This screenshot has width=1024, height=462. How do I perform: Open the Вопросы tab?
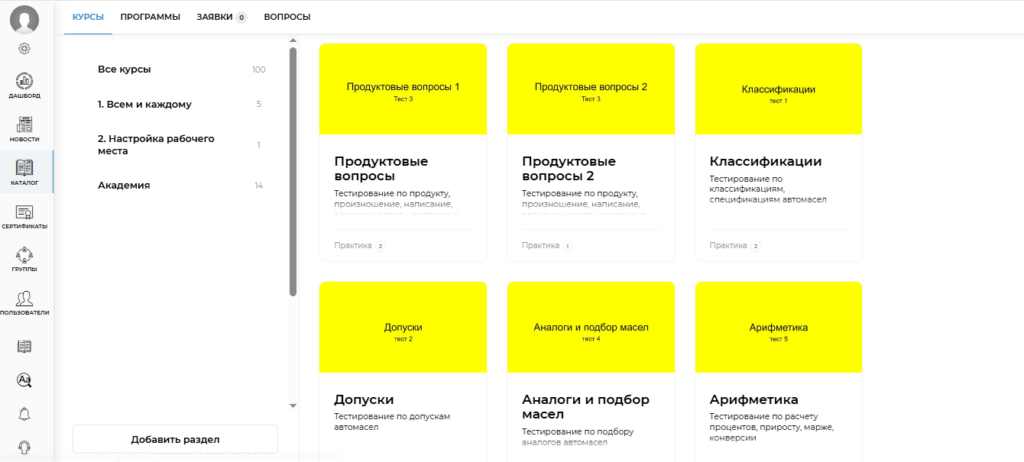287,17
